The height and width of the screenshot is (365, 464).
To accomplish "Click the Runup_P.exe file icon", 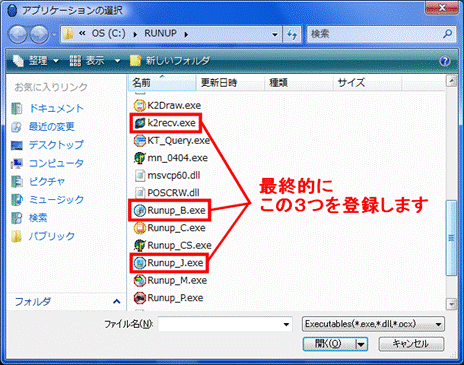I will click(140, 298).
